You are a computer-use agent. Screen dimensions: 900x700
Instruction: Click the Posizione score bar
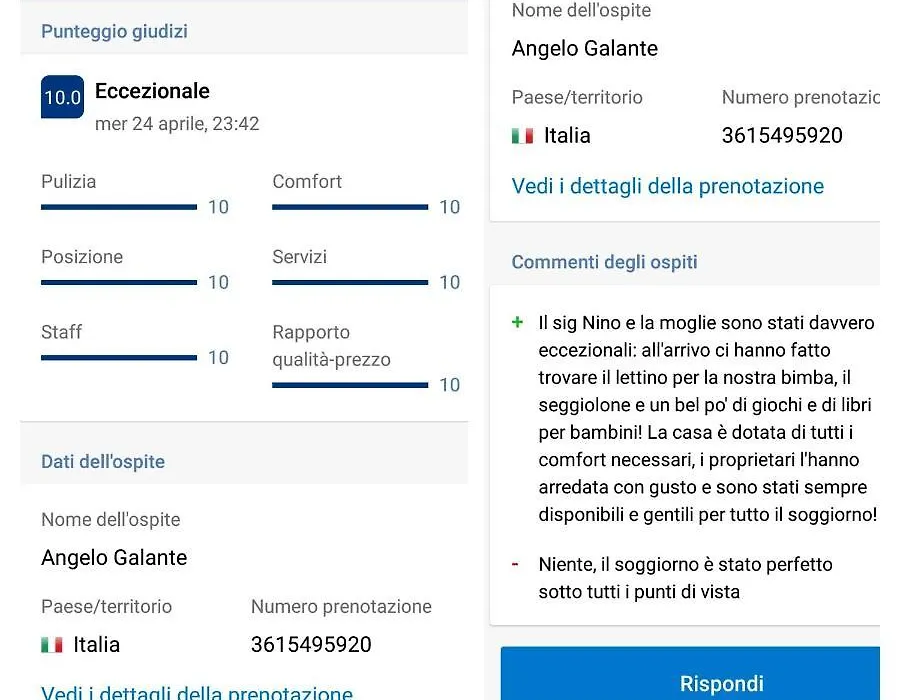pos(119,282)
